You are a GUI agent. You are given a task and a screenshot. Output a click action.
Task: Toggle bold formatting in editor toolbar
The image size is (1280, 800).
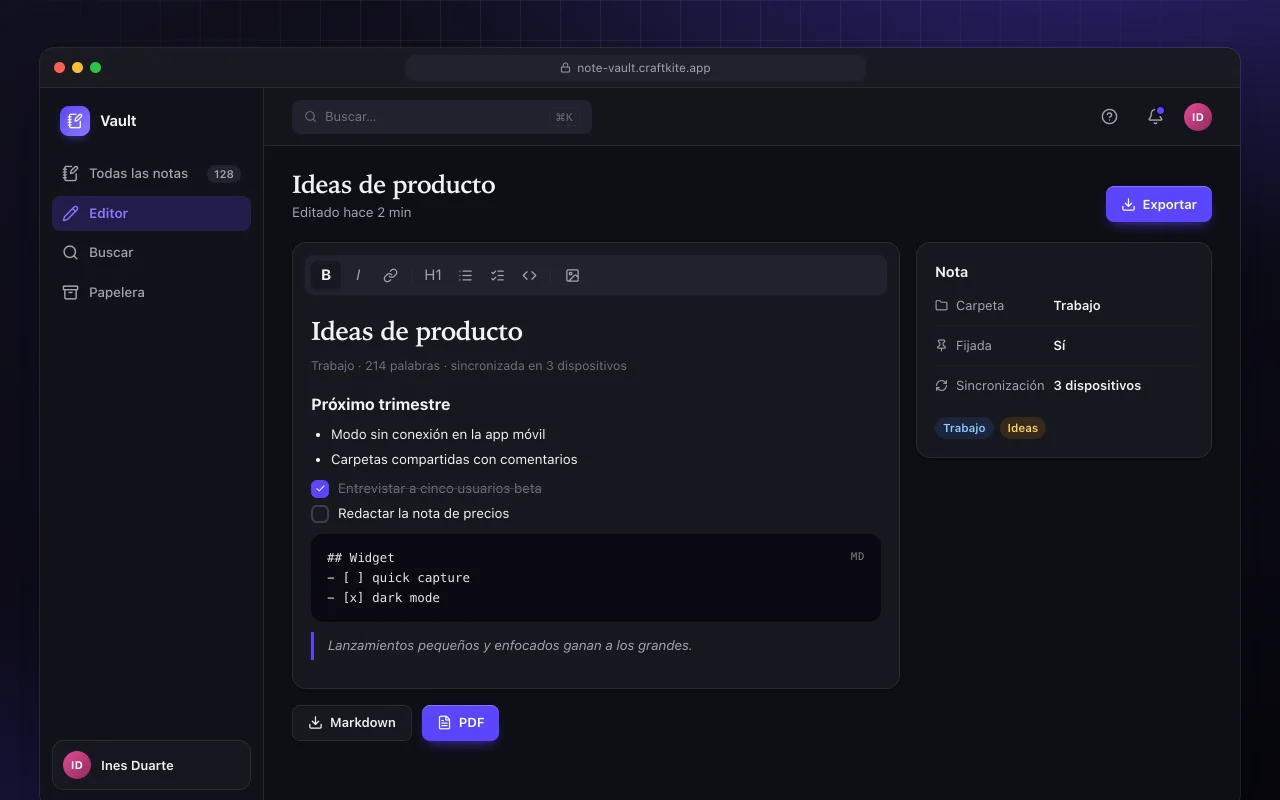[326, 275]
